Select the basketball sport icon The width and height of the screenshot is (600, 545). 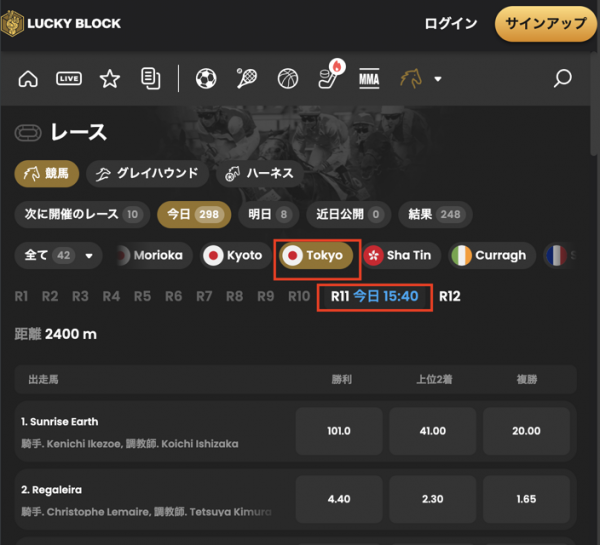[x=288, y=79]
